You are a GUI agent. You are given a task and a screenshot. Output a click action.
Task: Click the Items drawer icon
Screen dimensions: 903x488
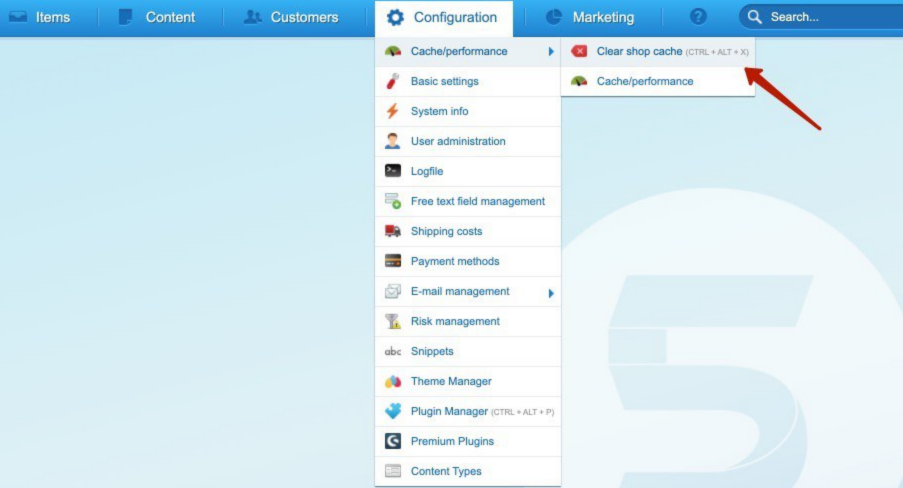[x=18, y=17]
